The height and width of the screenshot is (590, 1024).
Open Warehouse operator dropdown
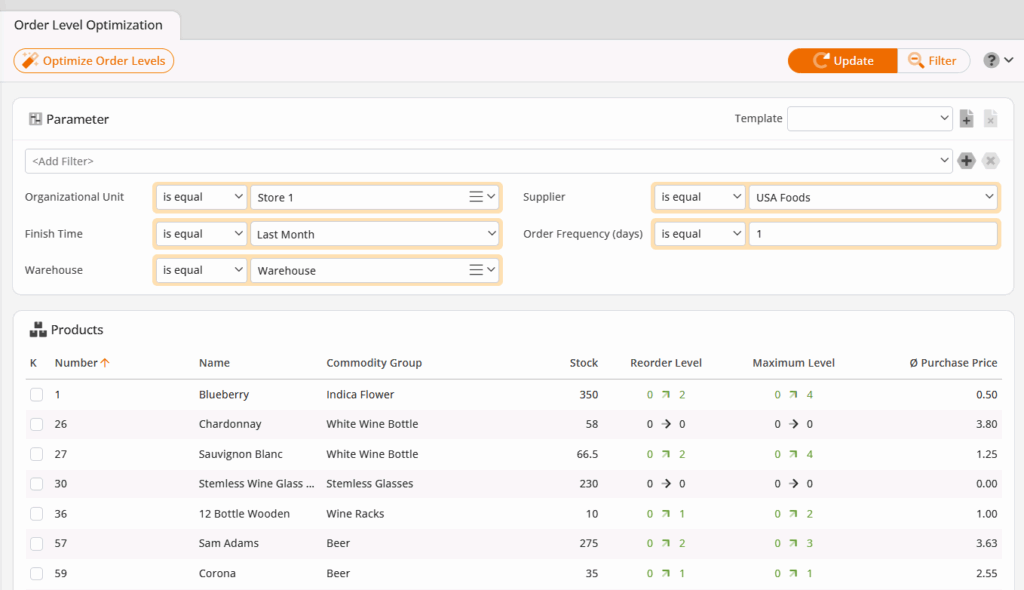tap(201, 270)
